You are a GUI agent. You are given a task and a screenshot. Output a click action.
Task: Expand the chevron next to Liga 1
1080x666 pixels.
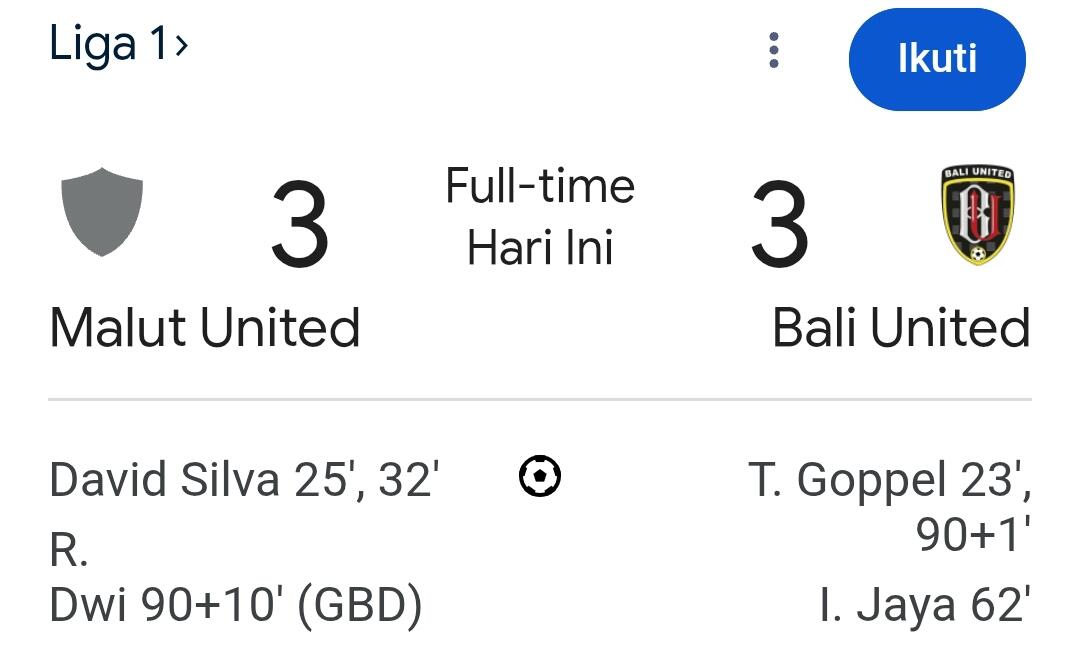click(181, 45)
